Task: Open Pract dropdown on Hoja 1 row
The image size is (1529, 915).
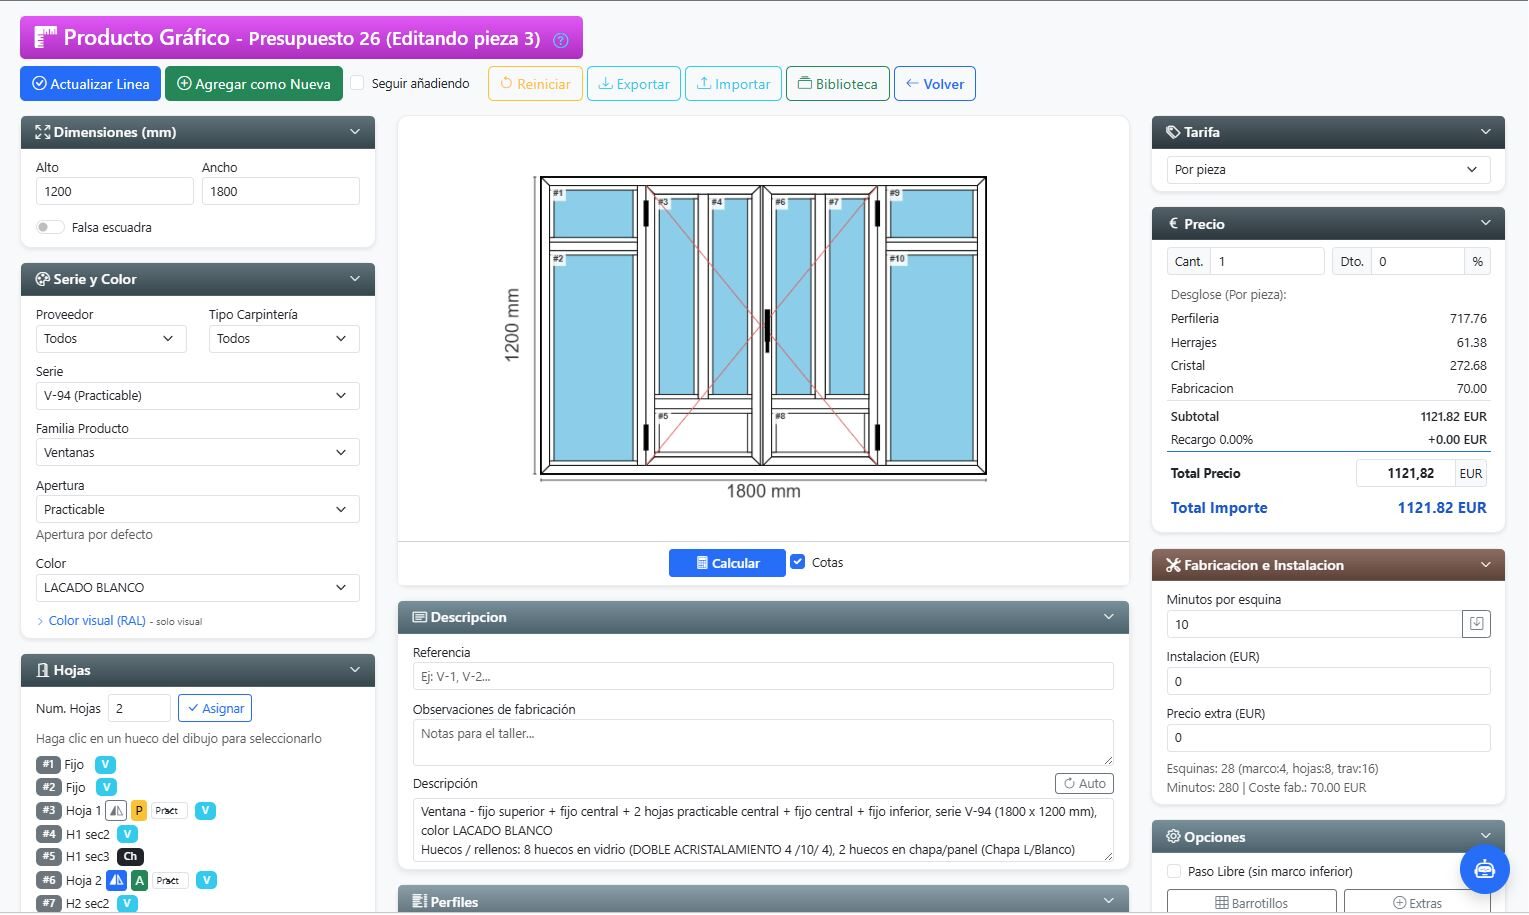Action: pyautogui.click(x=169, y=811)
